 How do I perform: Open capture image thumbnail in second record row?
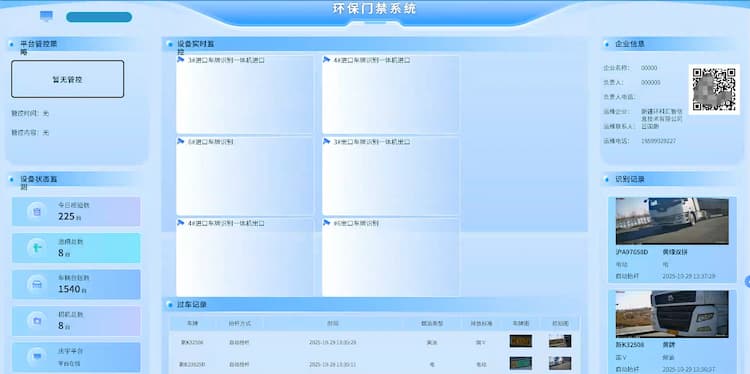[560, 363]
